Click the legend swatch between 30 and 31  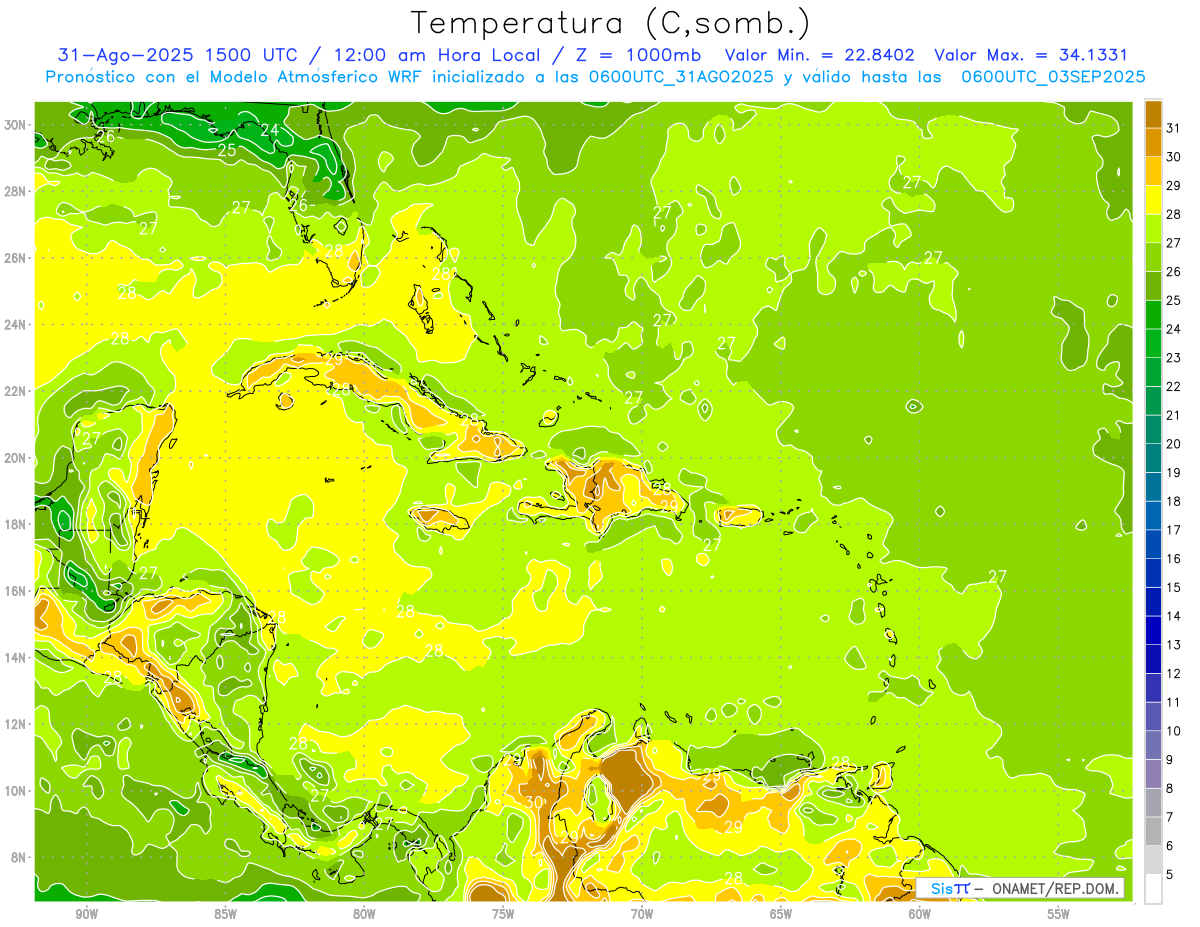1153,143
